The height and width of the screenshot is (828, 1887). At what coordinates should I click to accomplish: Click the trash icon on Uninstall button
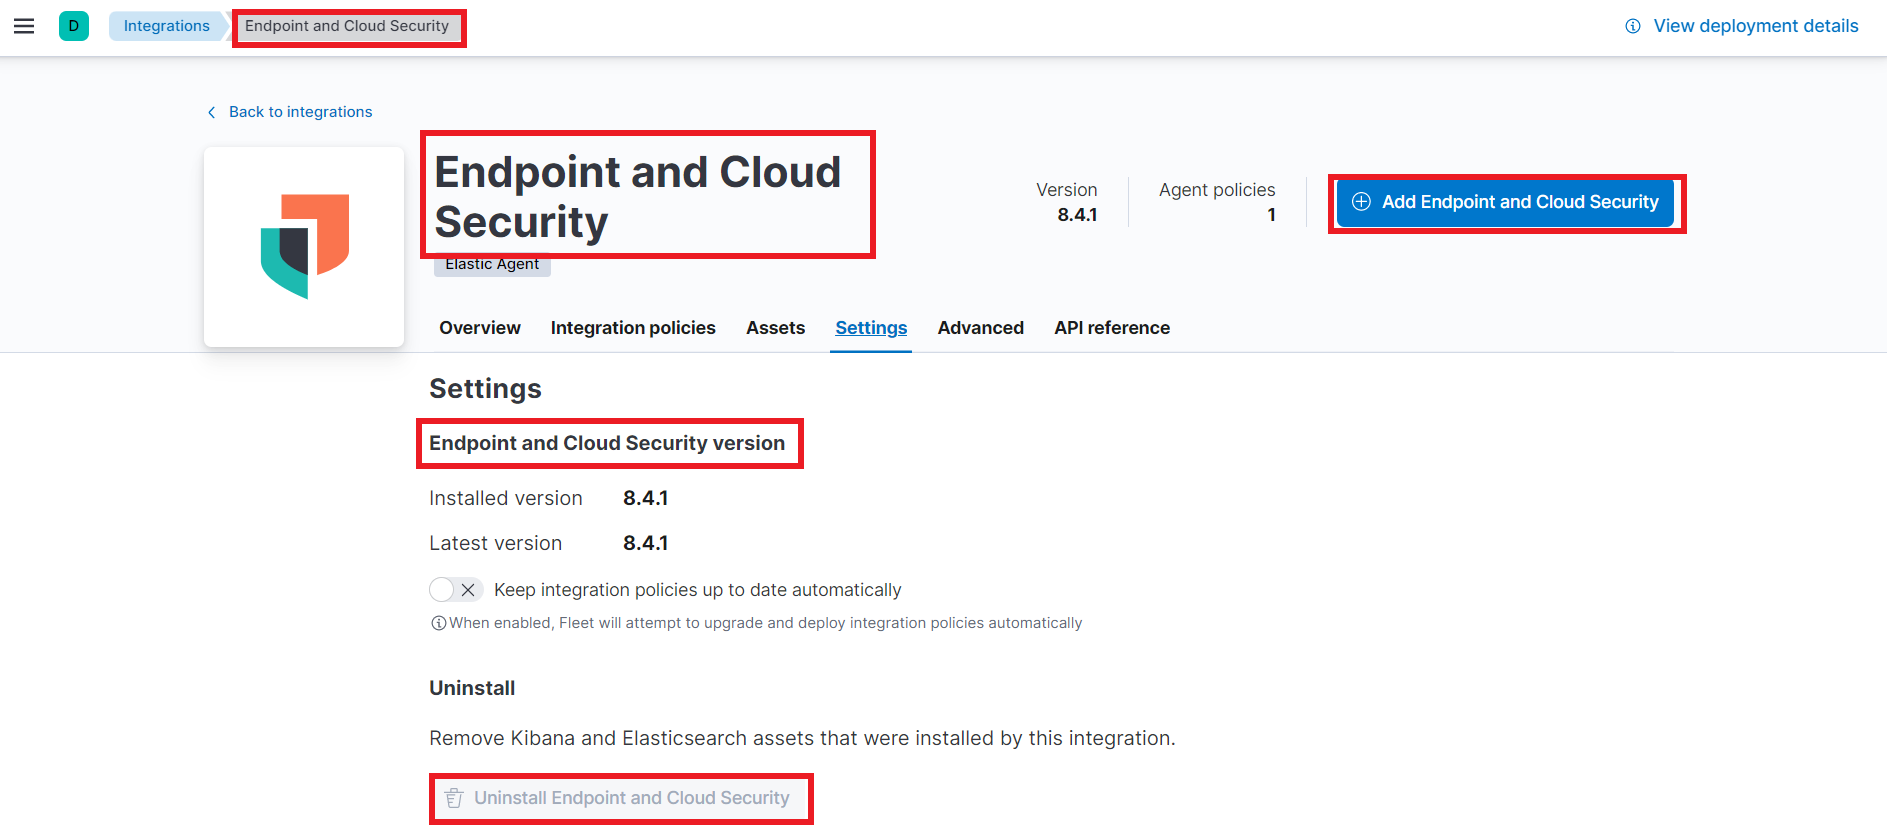(454, 798)
